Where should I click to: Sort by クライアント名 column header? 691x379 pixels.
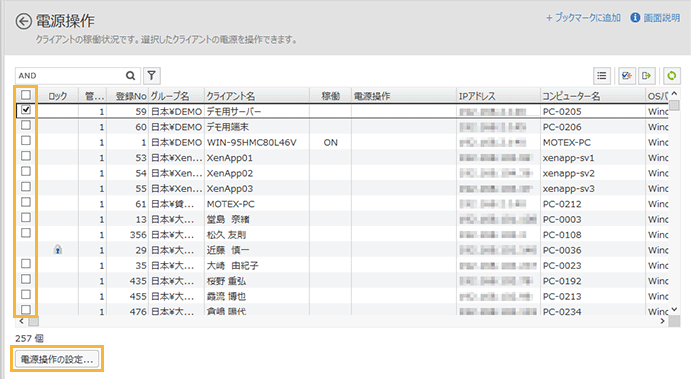point(257,96)
